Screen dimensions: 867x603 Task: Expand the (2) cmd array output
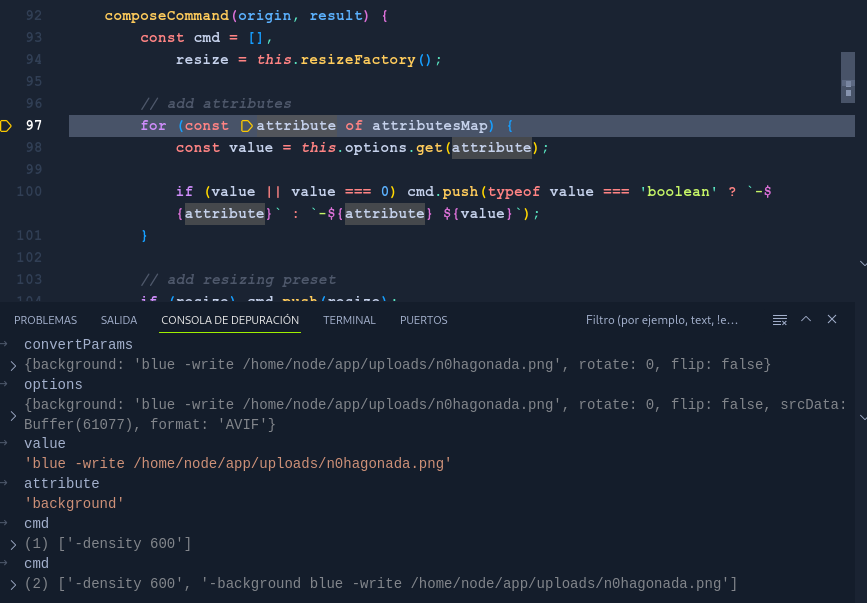(13, 584)
